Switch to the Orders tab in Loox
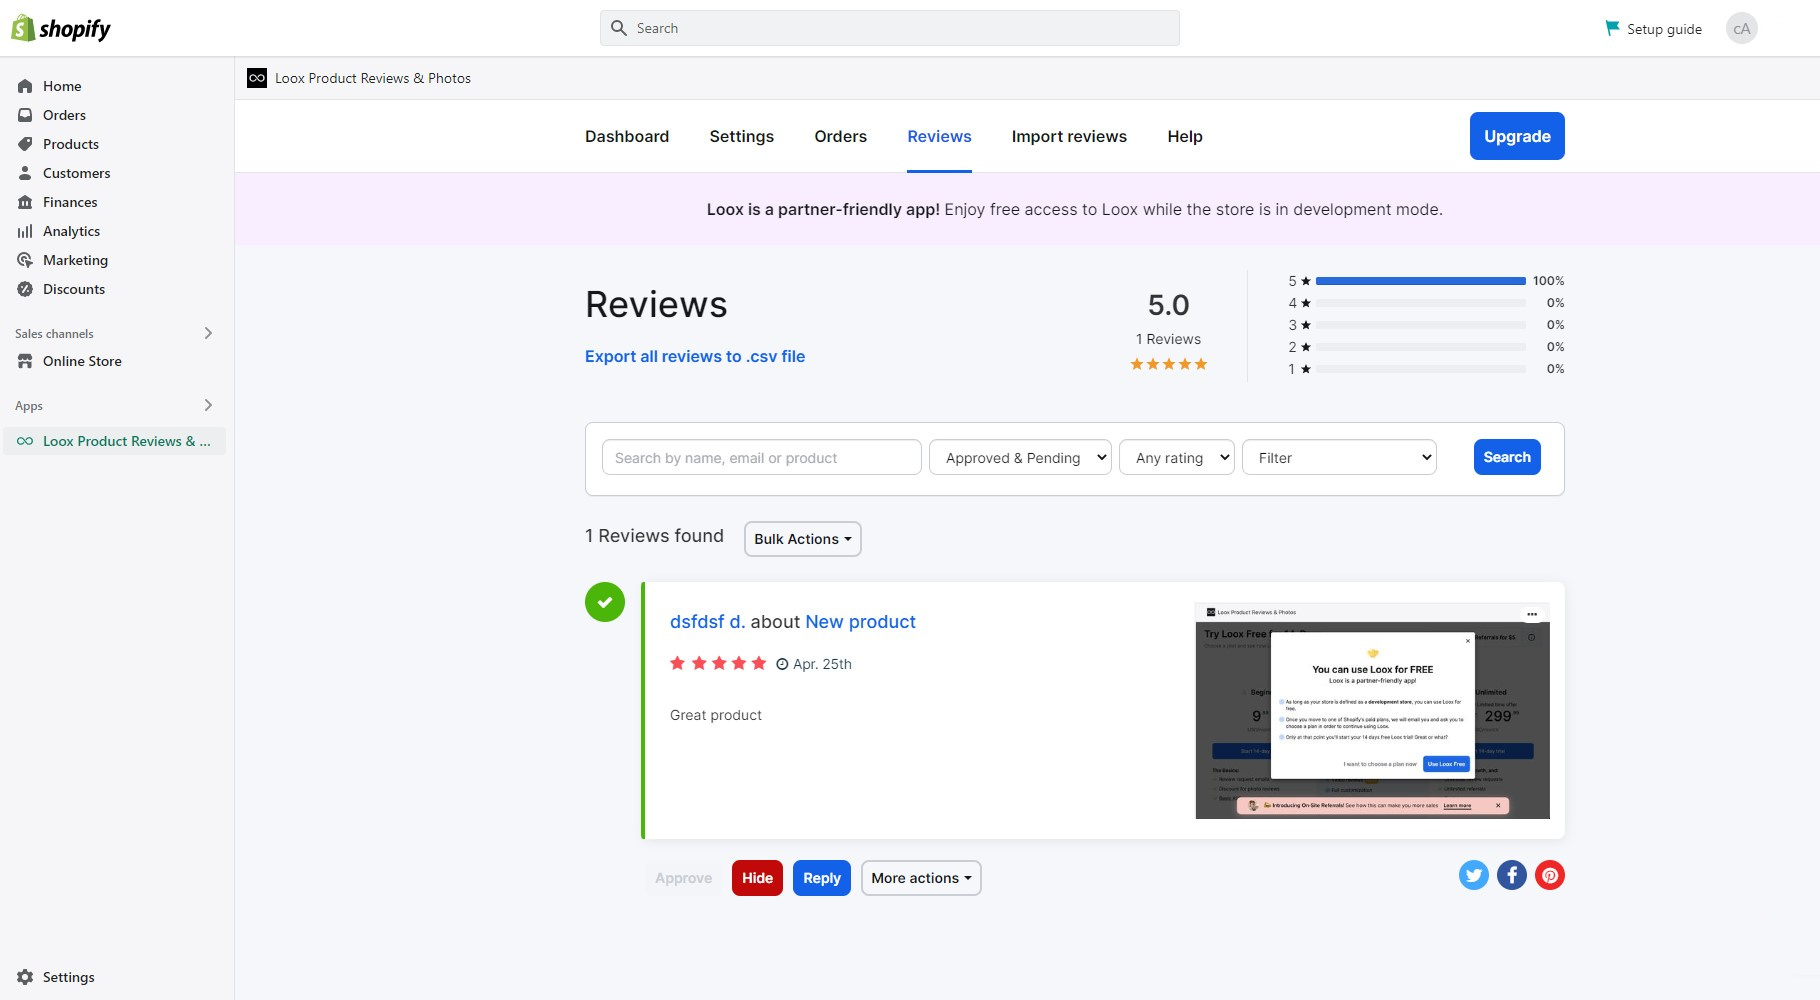Screen dimensions: 1820x1000 840,136
